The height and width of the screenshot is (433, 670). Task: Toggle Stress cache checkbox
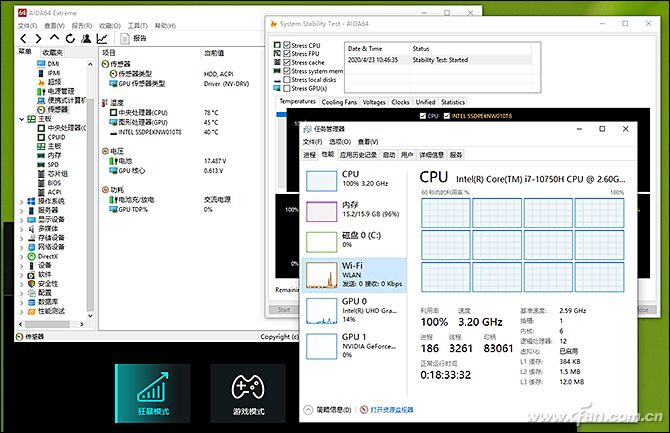[x=287, y=62]
